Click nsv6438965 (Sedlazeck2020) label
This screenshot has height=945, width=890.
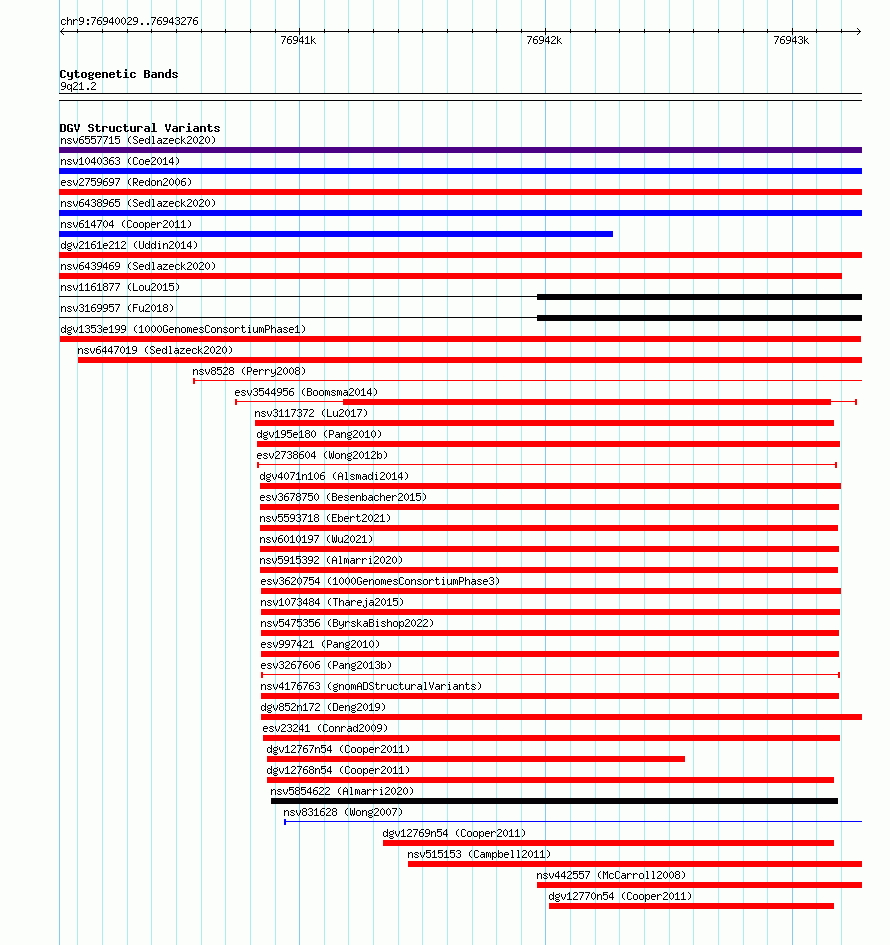point(138,204)
